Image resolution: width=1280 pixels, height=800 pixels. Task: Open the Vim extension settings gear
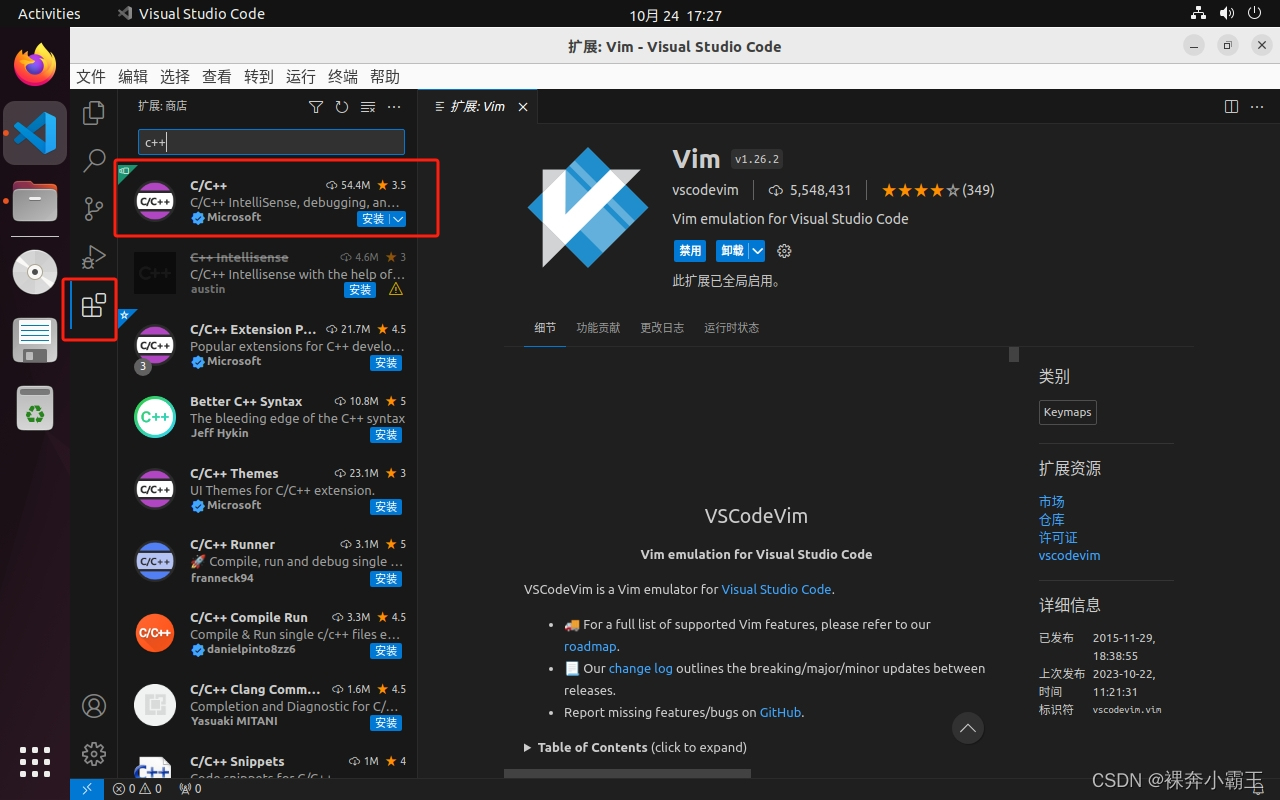point(784,251)
